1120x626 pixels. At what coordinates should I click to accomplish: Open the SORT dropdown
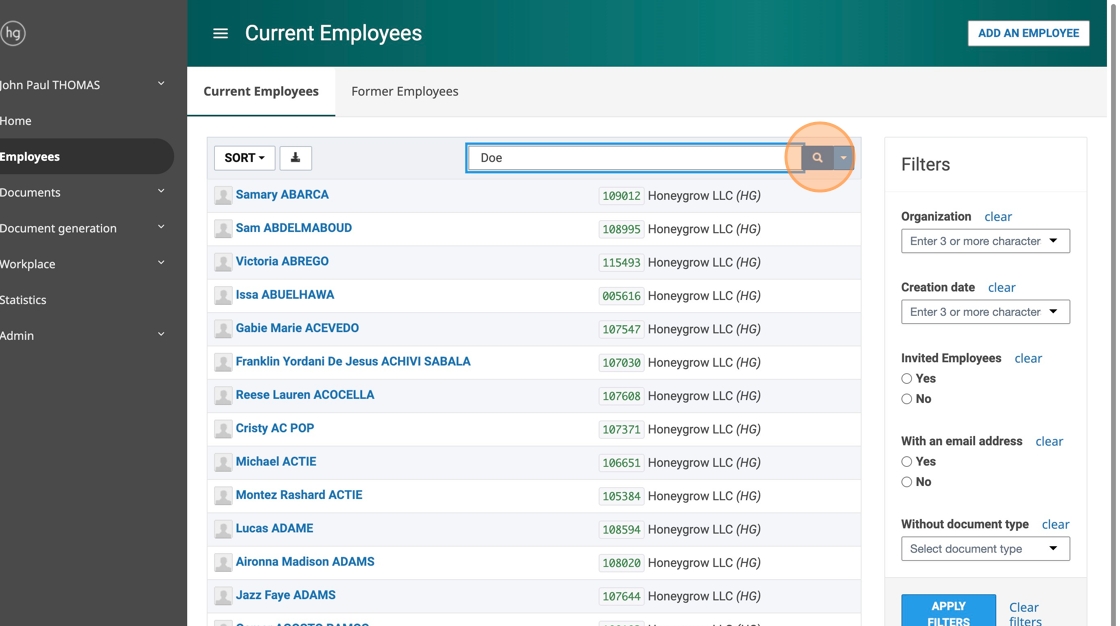click(x=244, y=158)
